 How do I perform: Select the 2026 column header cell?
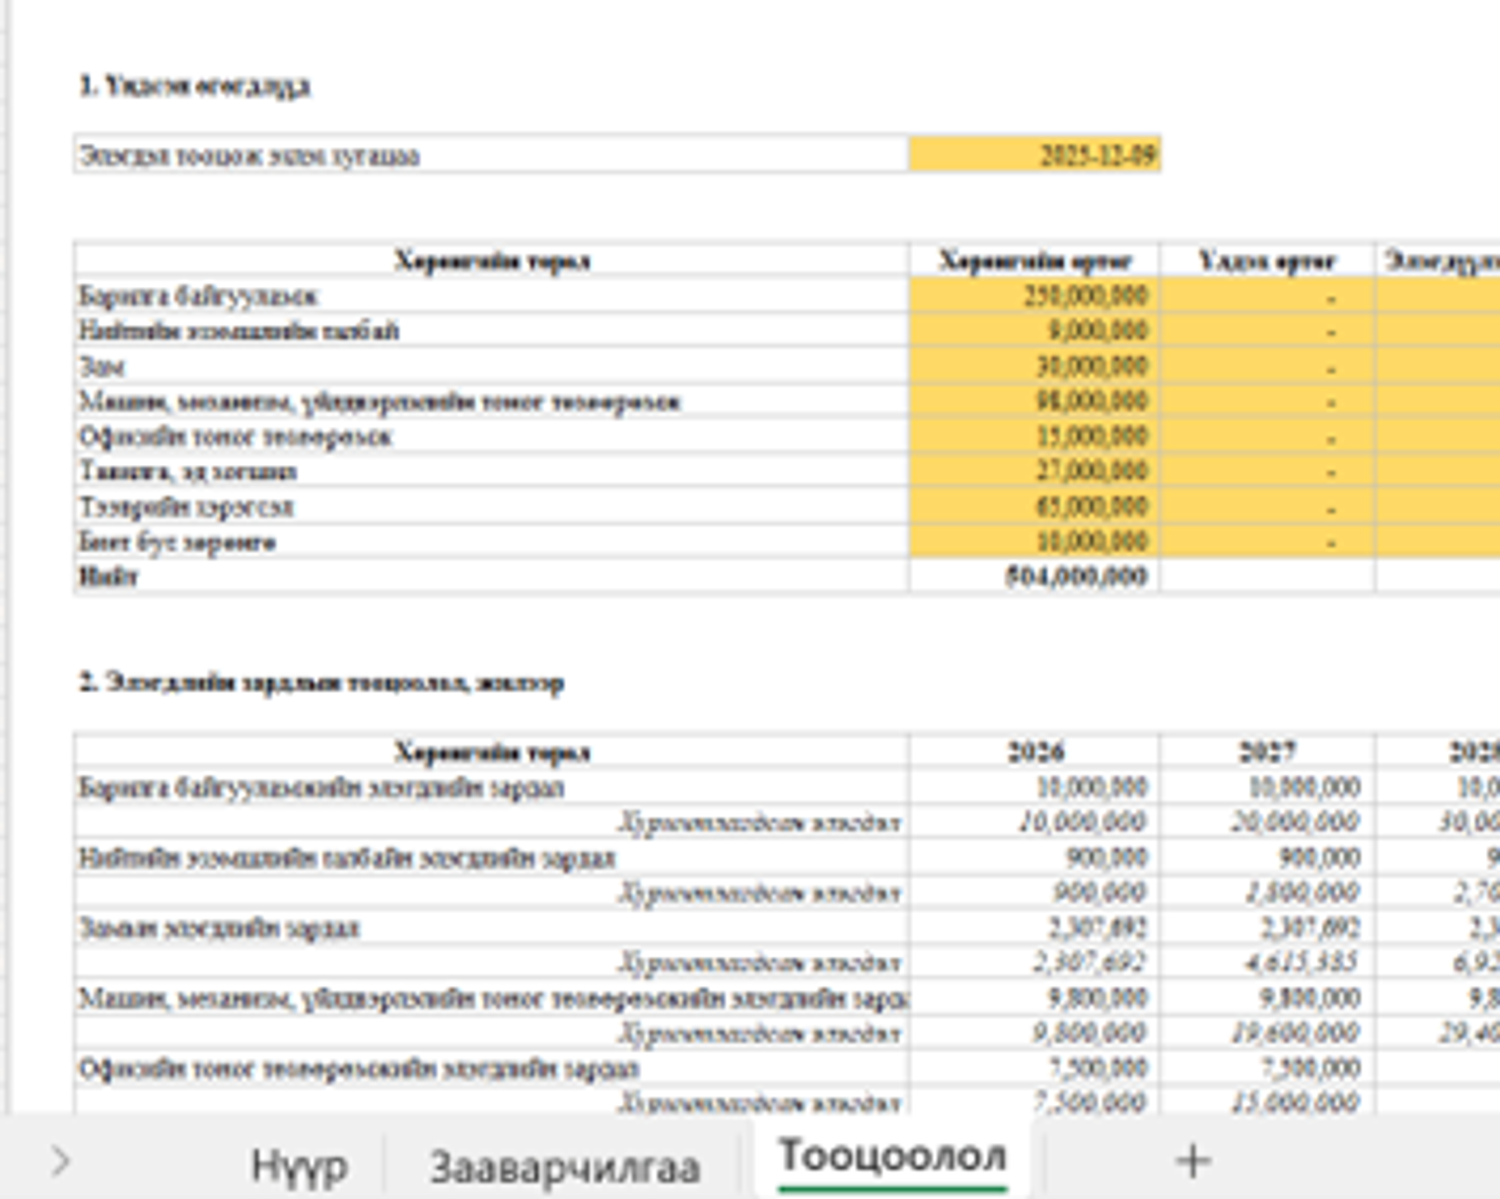(1034, 752)
